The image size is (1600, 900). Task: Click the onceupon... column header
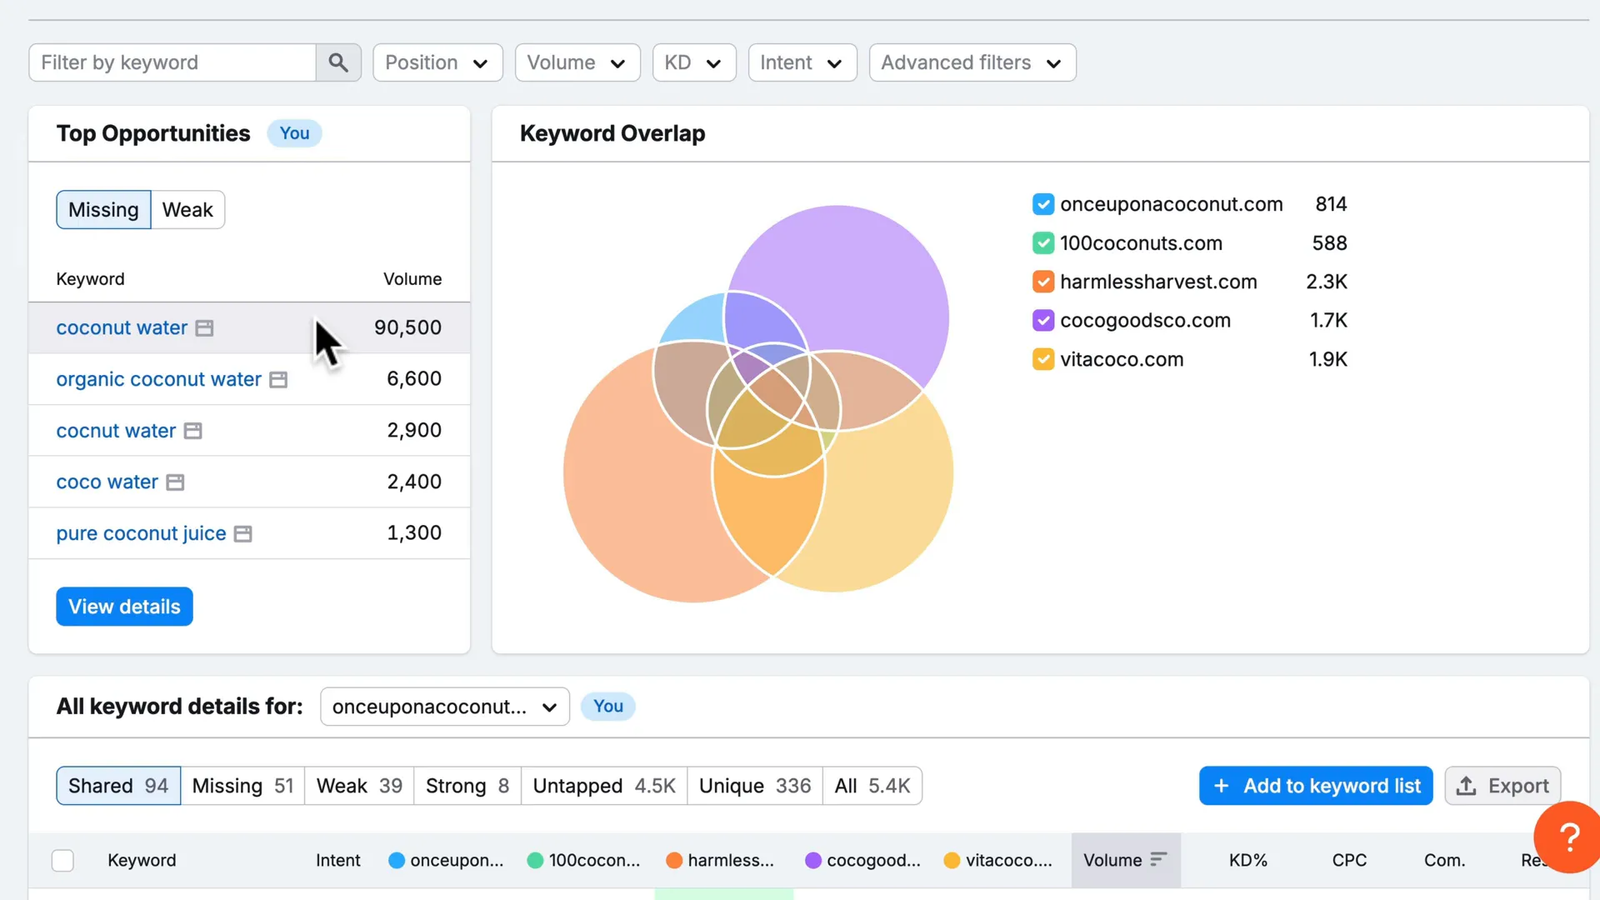click(446, 860)
